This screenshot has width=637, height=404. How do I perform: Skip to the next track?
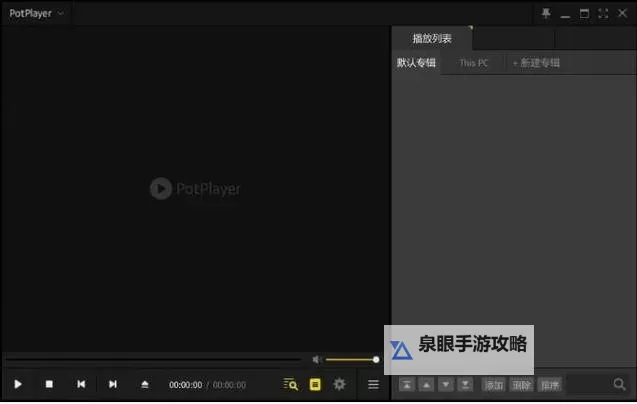tap(113, 384)
